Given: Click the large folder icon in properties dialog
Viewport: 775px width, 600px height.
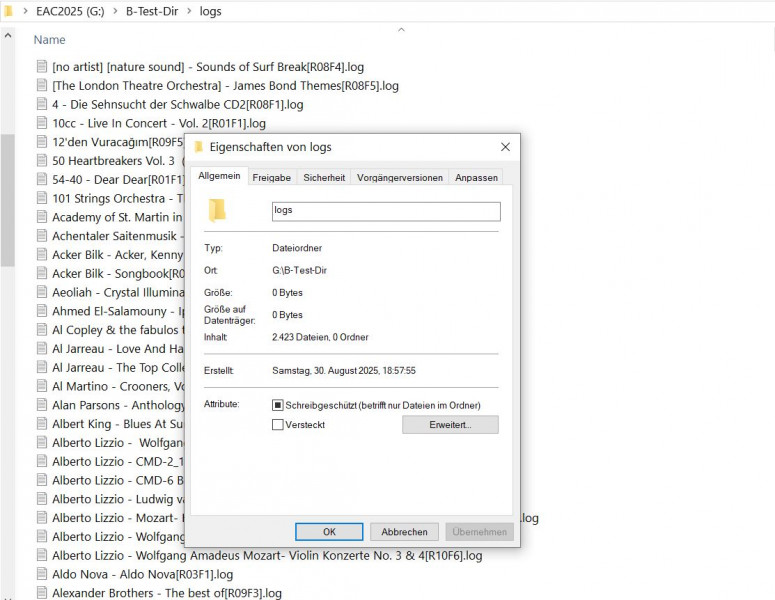Looking at the screenshot, I should click(x=217, y=210).
